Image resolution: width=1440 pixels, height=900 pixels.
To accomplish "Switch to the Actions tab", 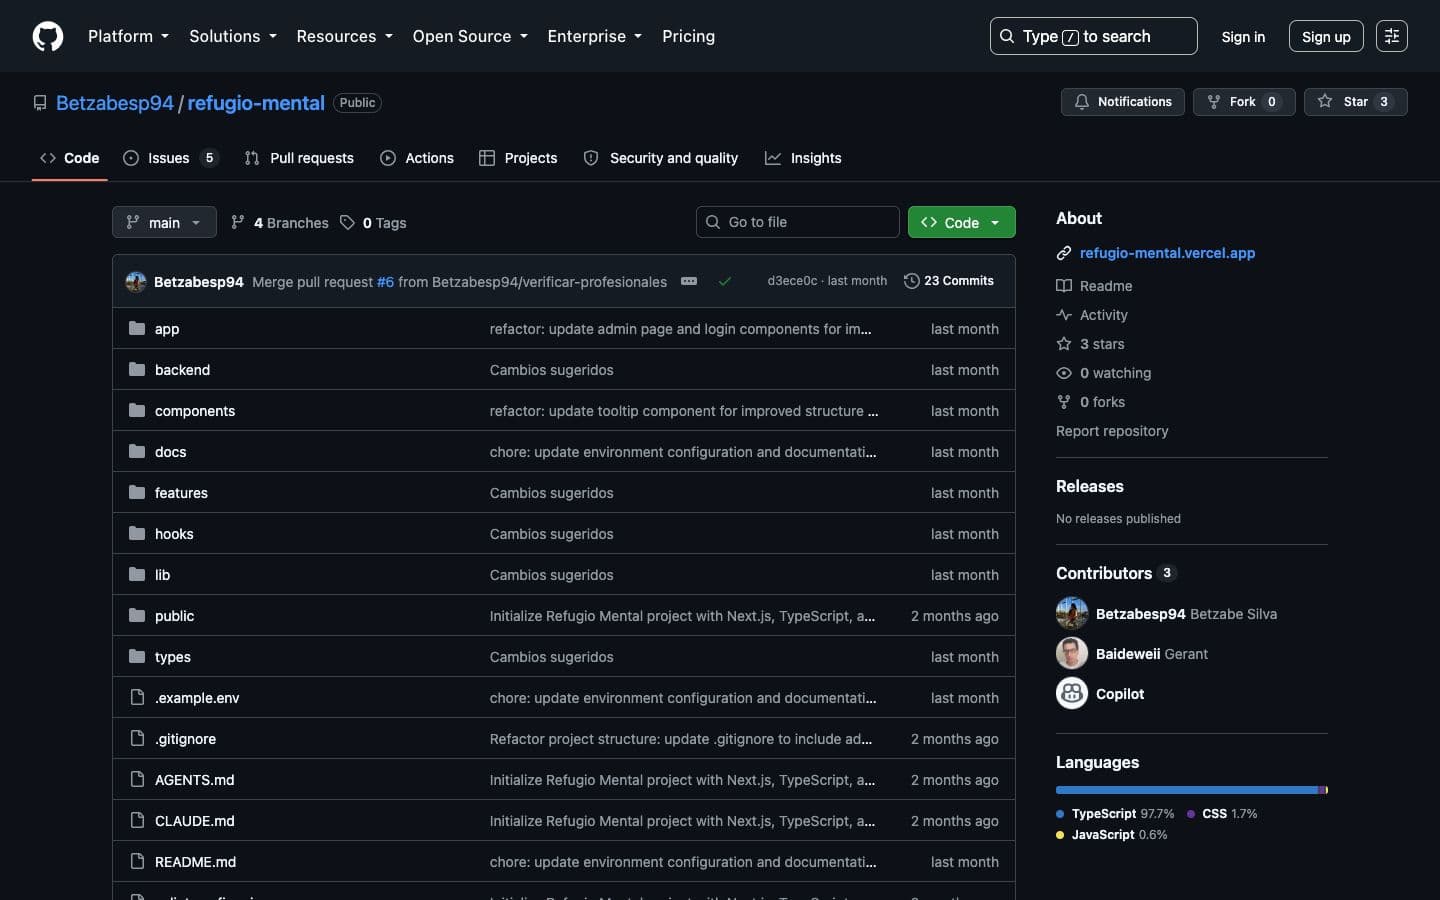I will (417, 158).
